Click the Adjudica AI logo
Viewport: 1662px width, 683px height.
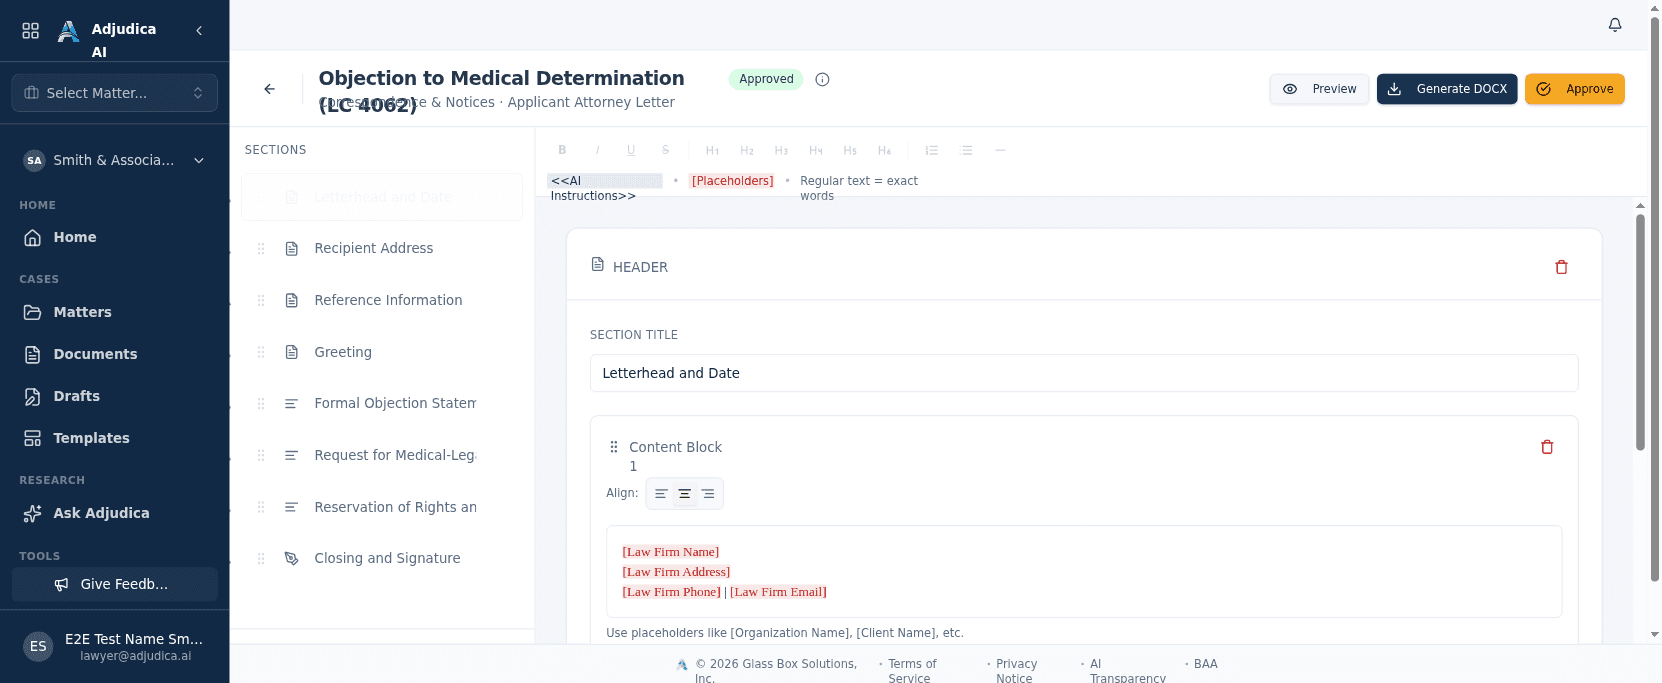click(x=68, y=31)
